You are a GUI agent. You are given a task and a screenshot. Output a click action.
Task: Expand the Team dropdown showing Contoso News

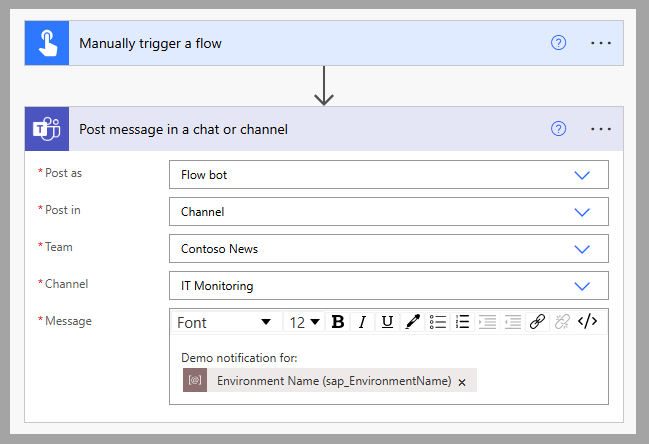tap(582, 249)
